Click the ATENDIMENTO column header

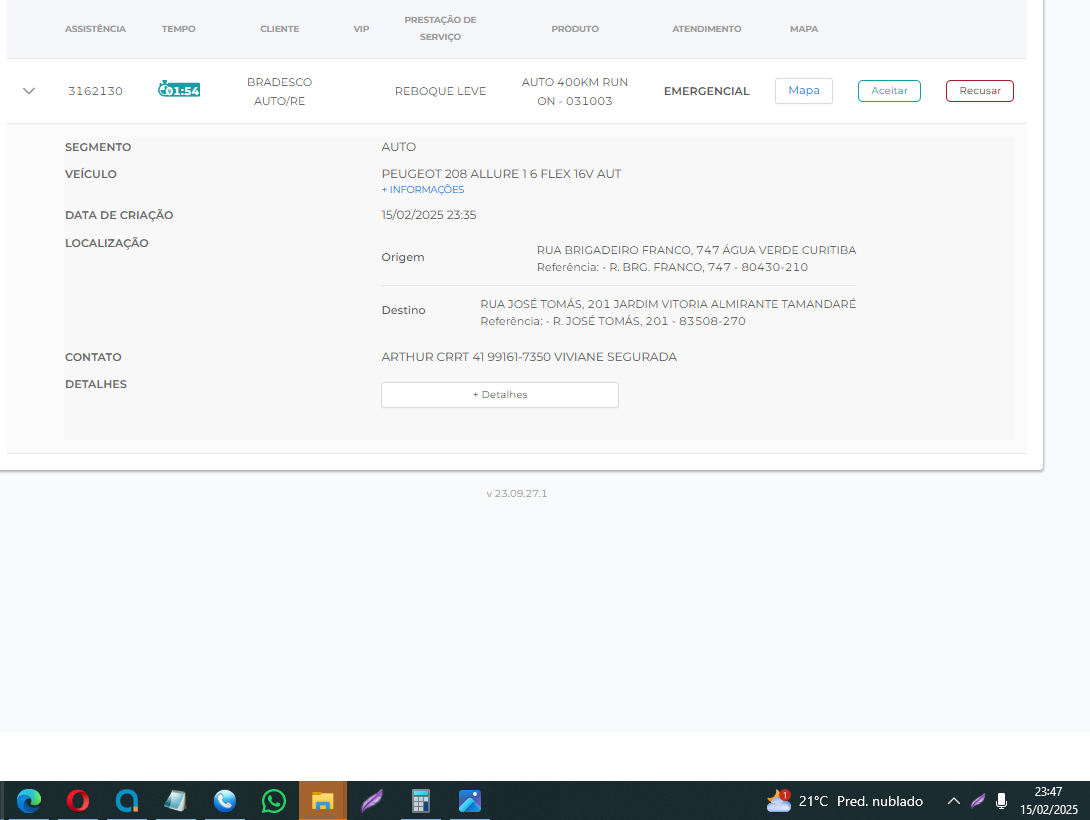706,29
